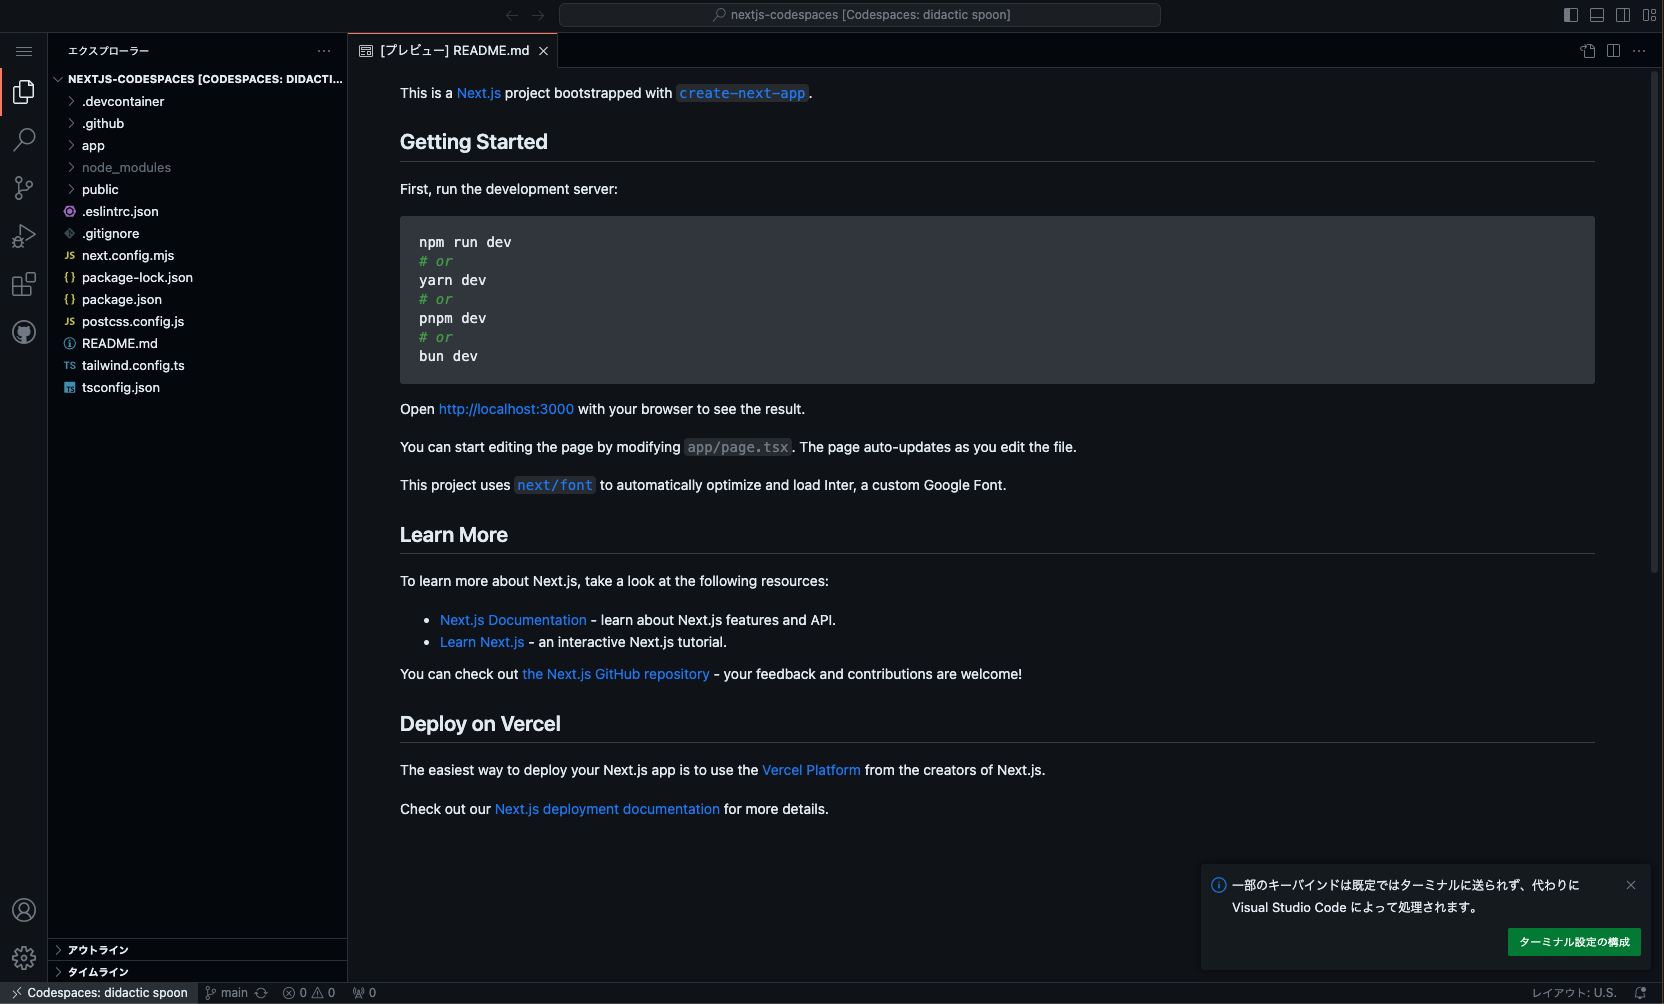Image resolution: width=1664 pixels, height=1004 pixels.
Task: Follow the create-next-app link
Action: pyautogui.click(x=743, y=93)
